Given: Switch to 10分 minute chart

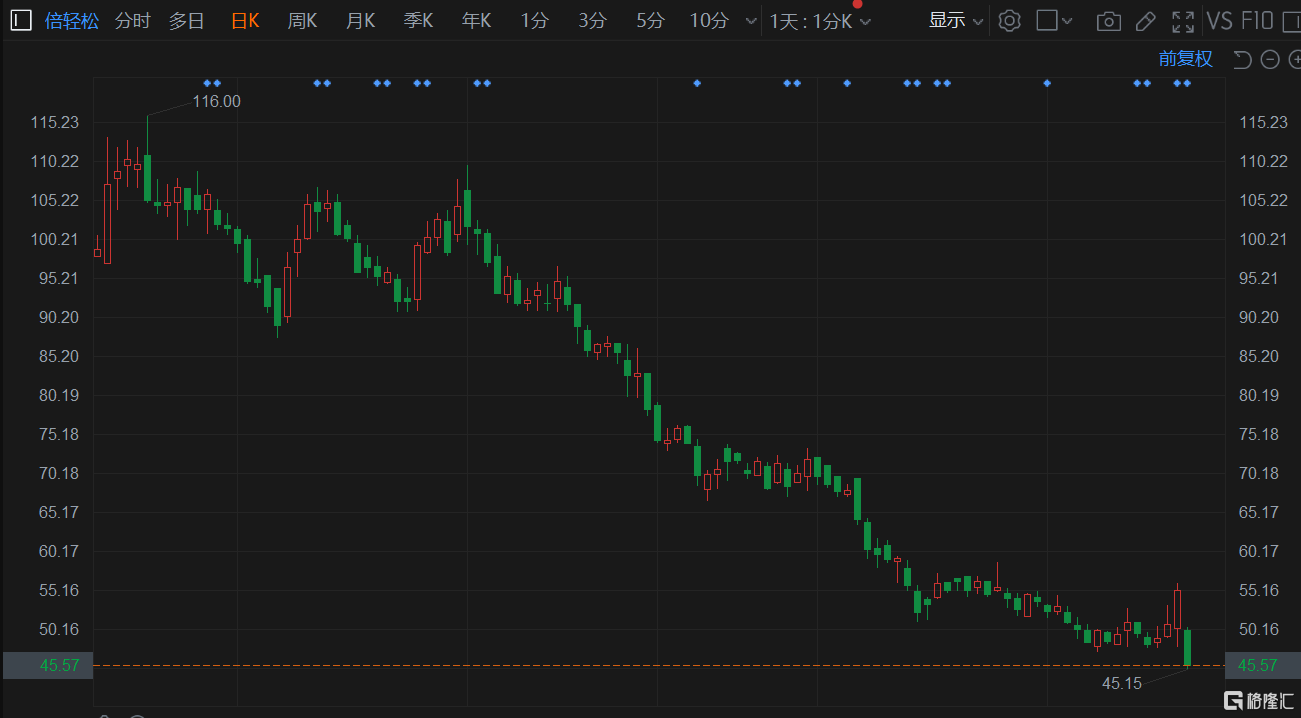Looking at the screenshot, I should tap(709, 20).
